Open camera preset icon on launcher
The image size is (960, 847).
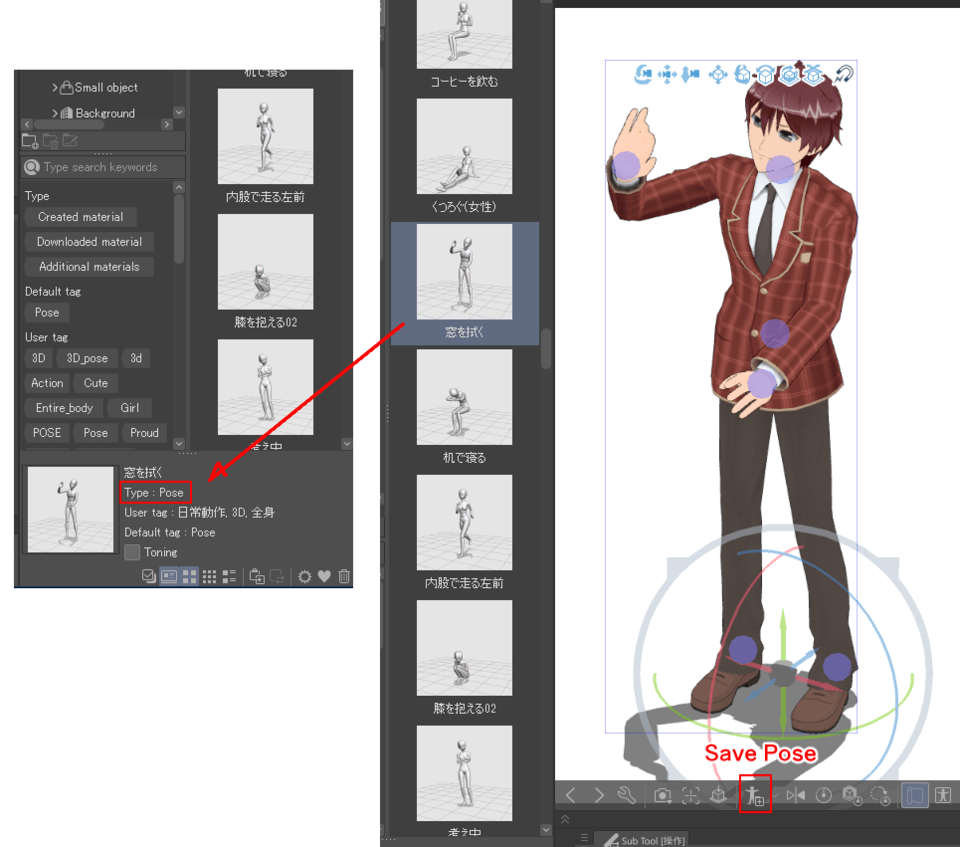662,795
